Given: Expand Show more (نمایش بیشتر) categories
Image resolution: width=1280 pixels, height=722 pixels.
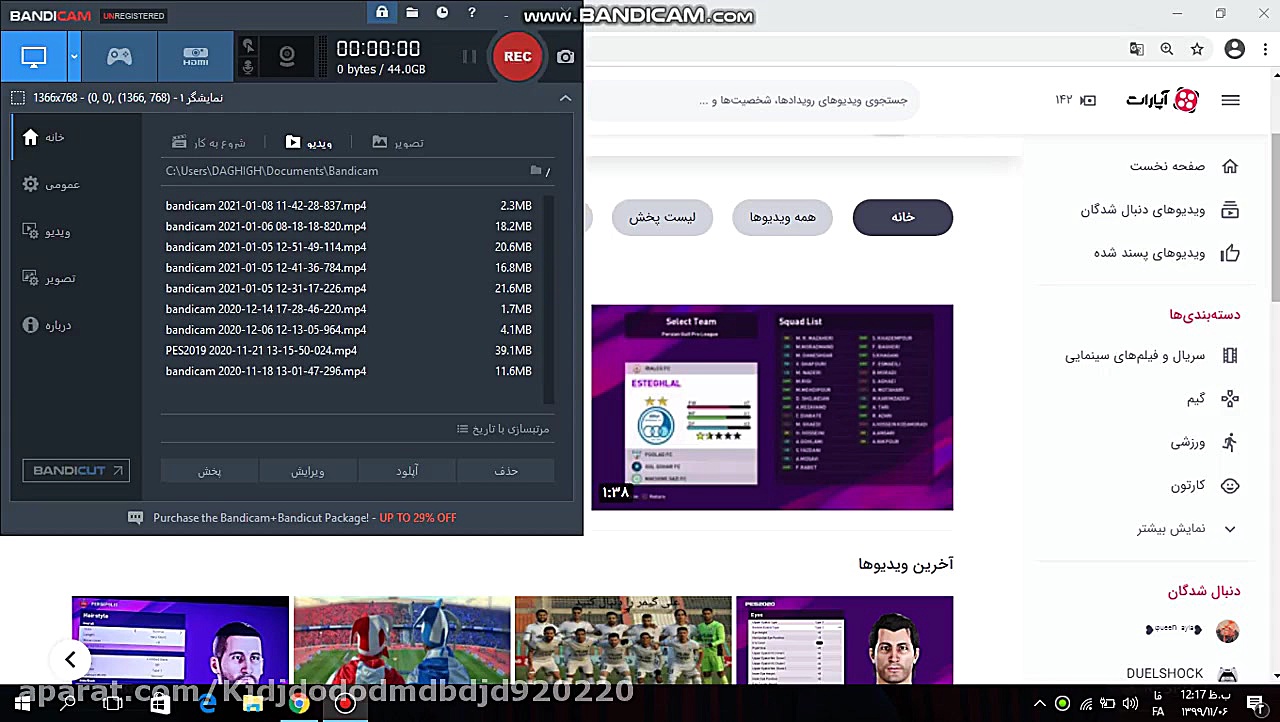Looking at the screenshot, I should [1187, 529].
